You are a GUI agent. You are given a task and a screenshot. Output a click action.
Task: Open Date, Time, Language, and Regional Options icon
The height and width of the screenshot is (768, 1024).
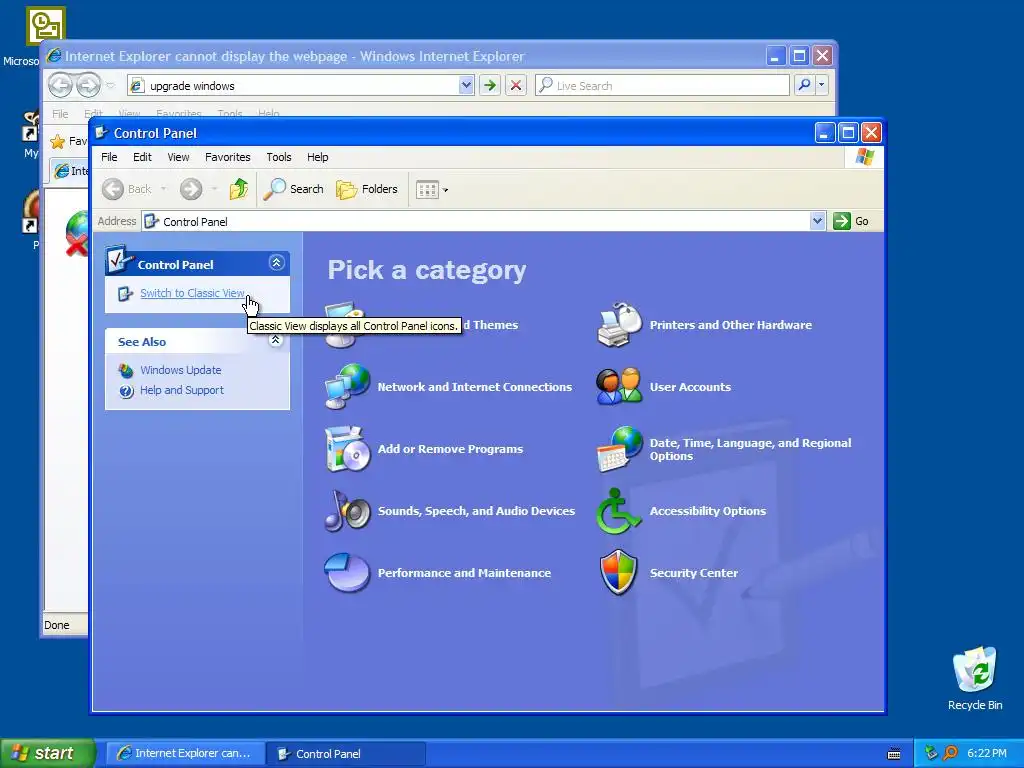point(619,449)
